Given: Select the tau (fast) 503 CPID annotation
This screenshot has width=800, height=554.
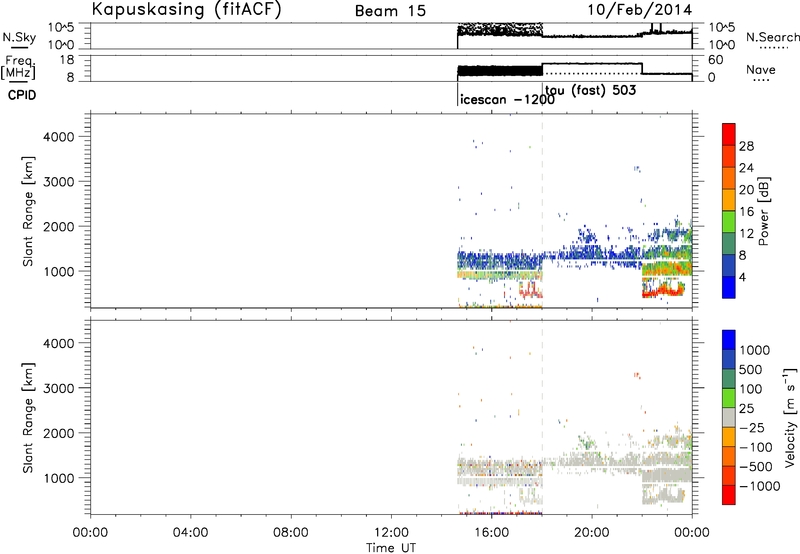Looking at the screenshot, I should pos(590,90).
